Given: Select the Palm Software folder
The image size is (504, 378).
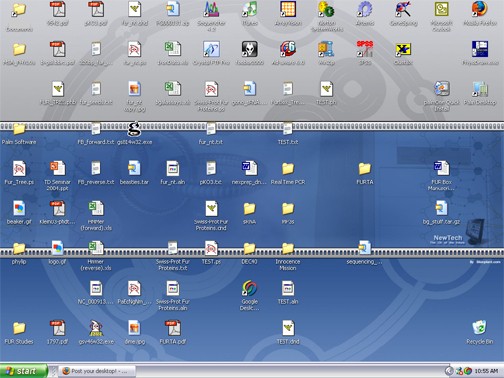Looking at the screenshot, I should point(19,129).
